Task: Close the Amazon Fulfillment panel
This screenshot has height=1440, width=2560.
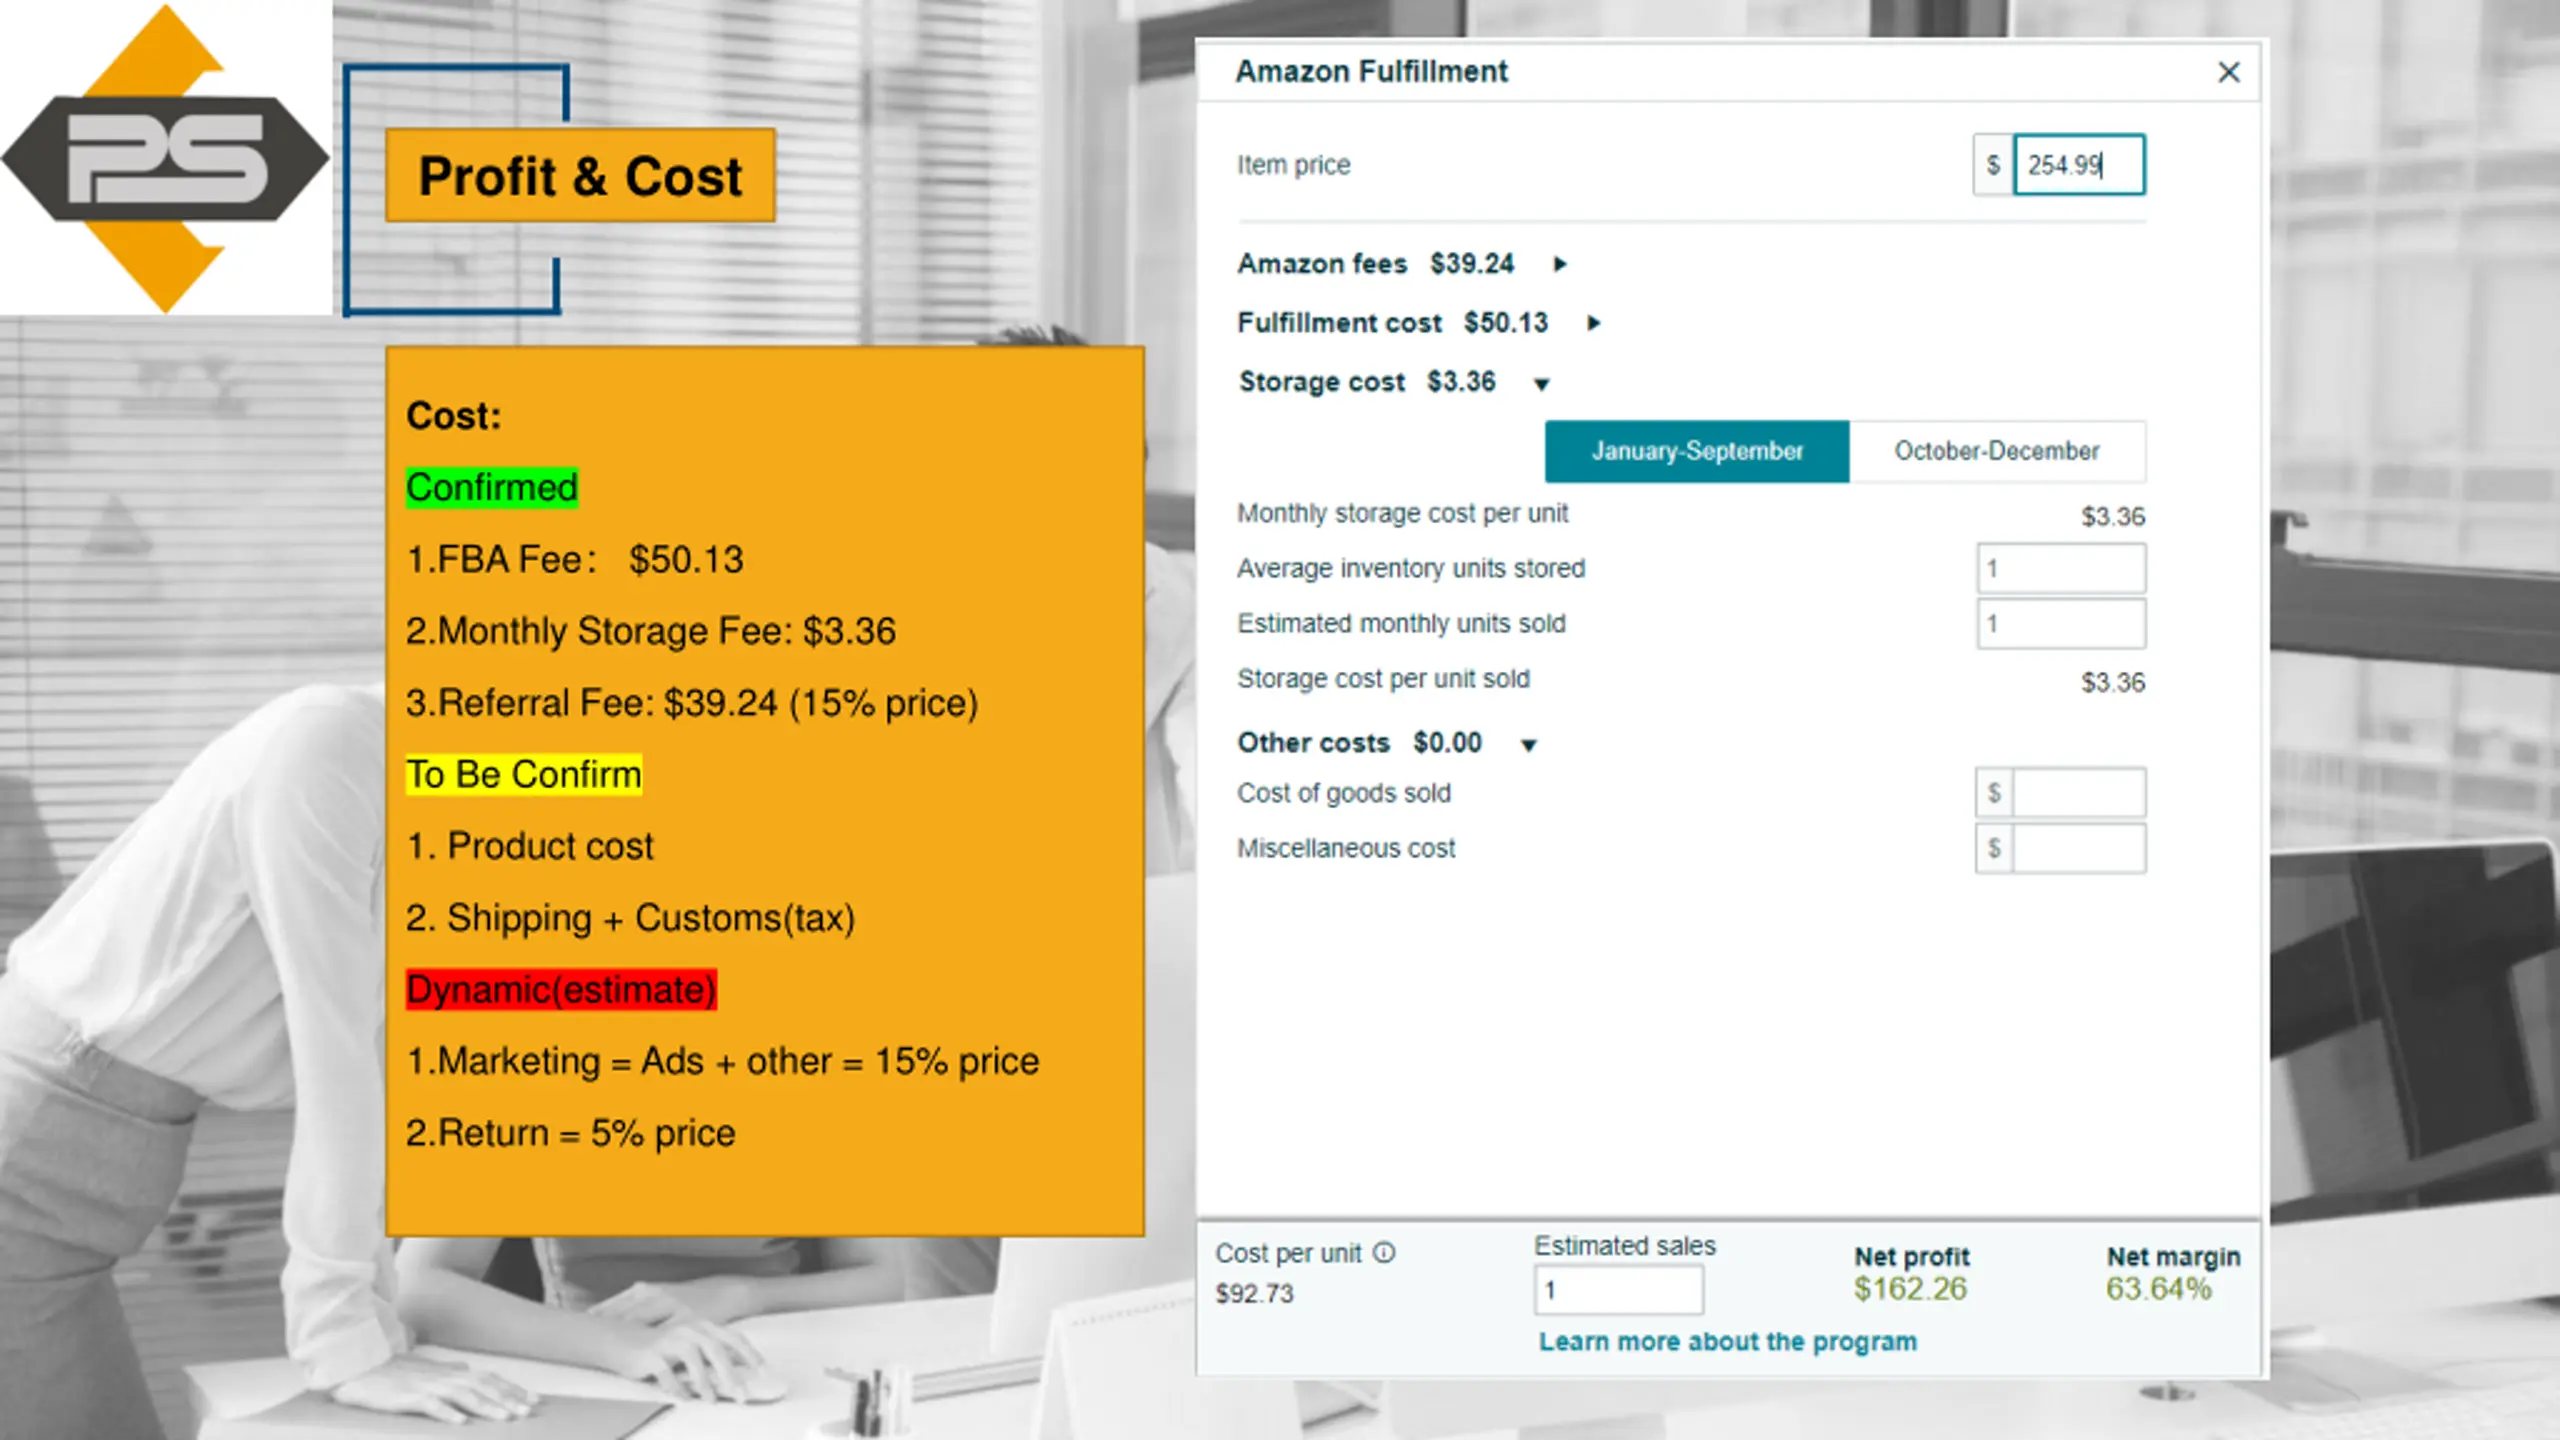Action: 2228,72
